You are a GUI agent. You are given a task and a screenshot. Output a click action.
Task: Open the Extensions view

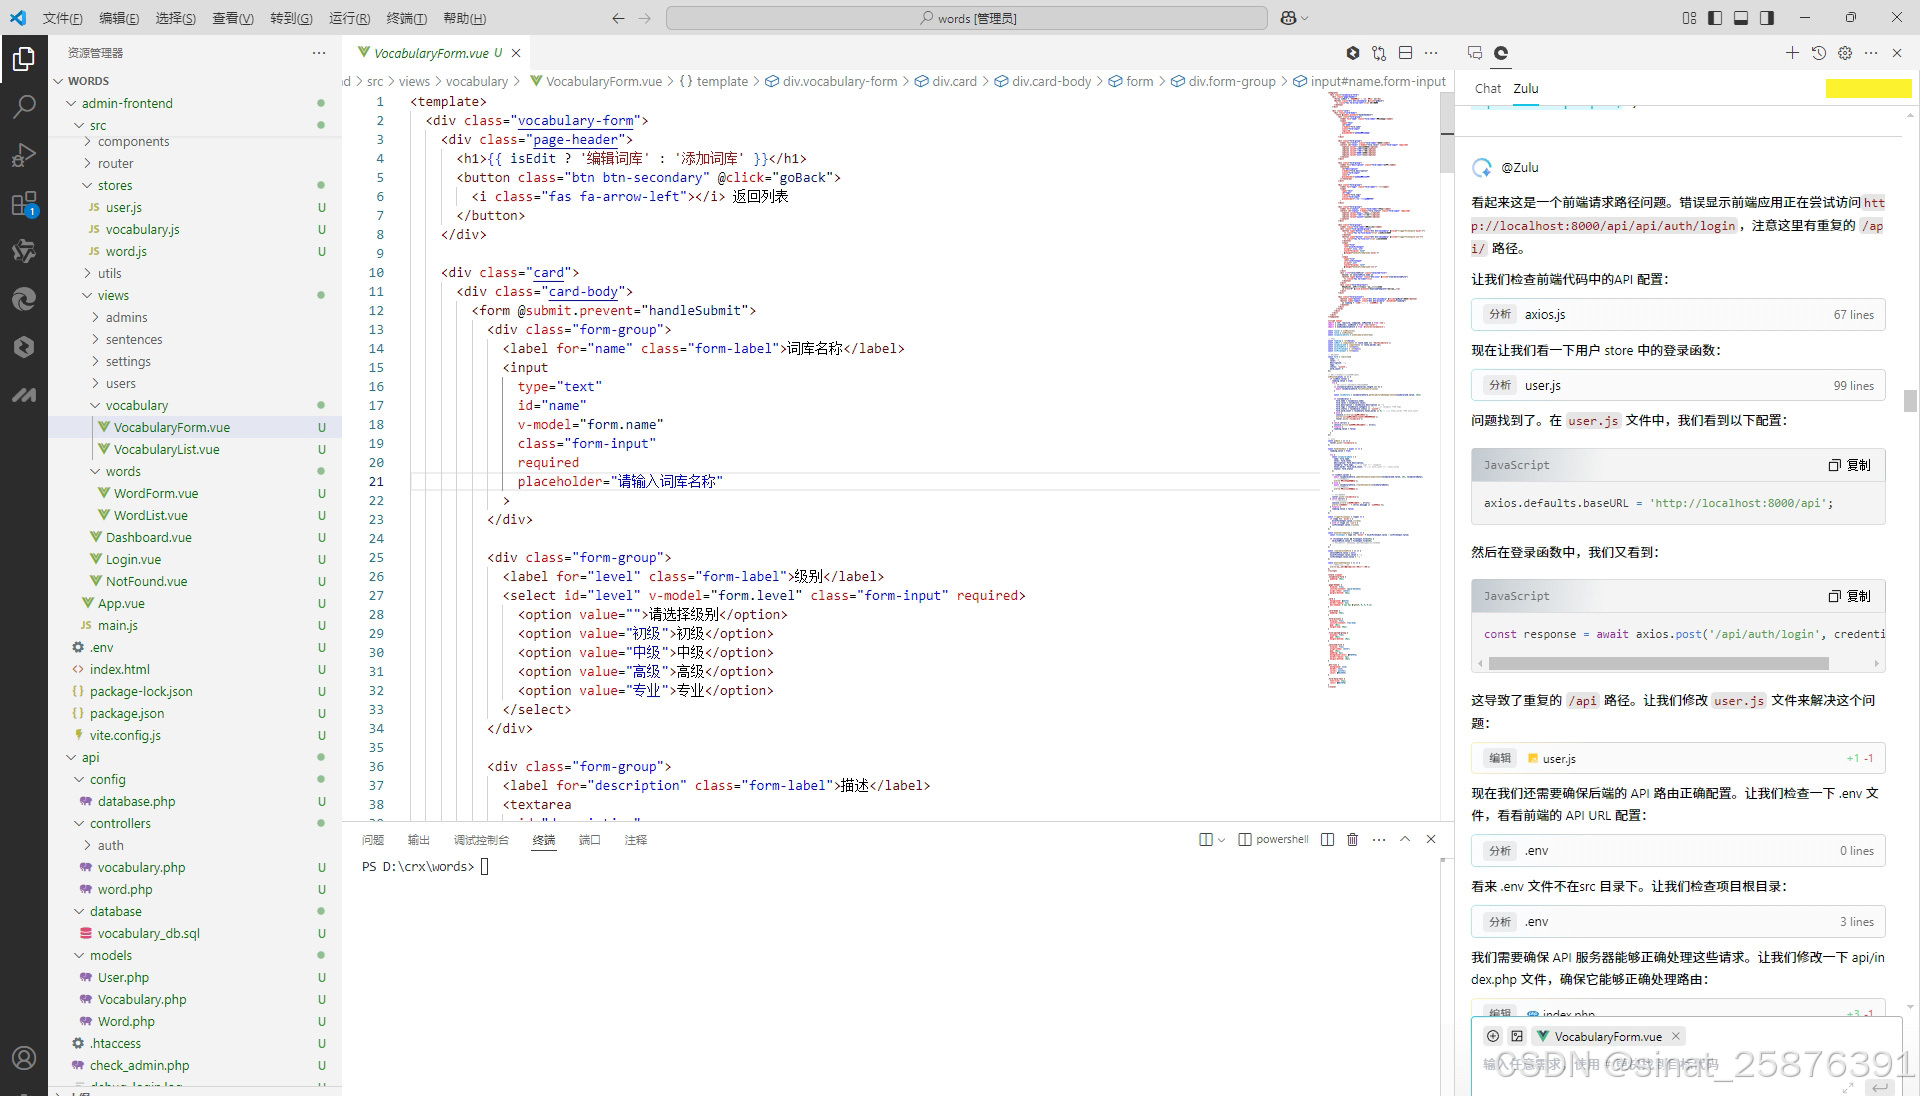(24, 204)
